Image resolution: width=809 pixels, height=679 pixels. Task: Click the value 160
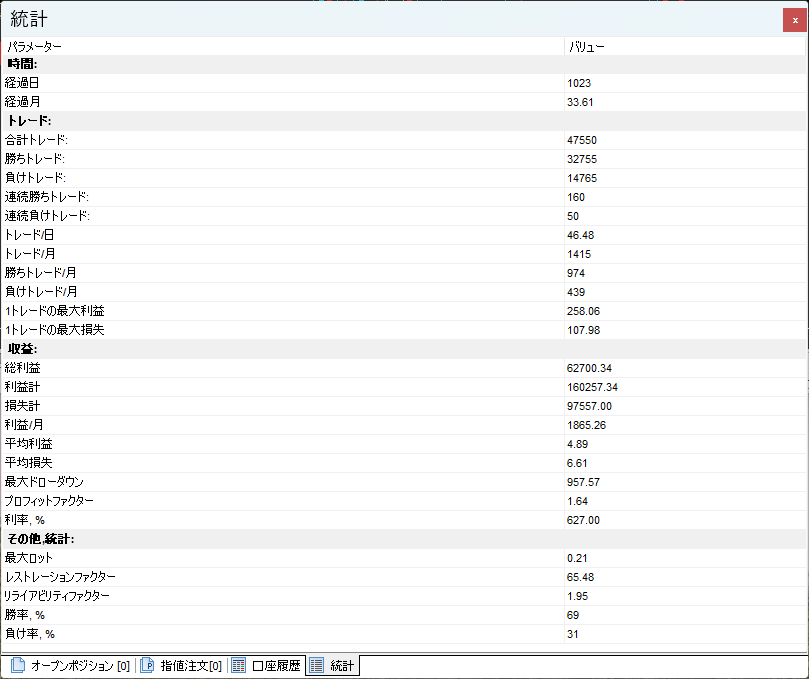pyautogui.click(x=576, y=197)
